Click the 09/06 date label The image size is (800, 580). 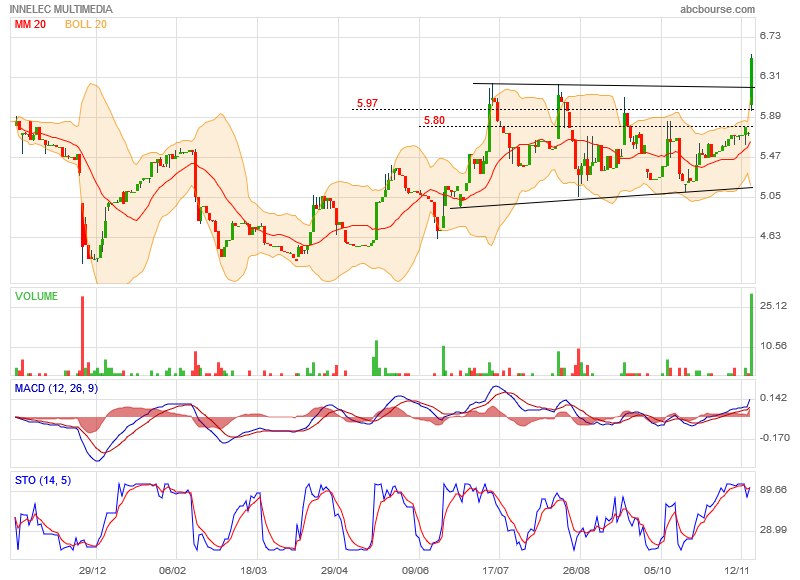[x=415, y=570]
